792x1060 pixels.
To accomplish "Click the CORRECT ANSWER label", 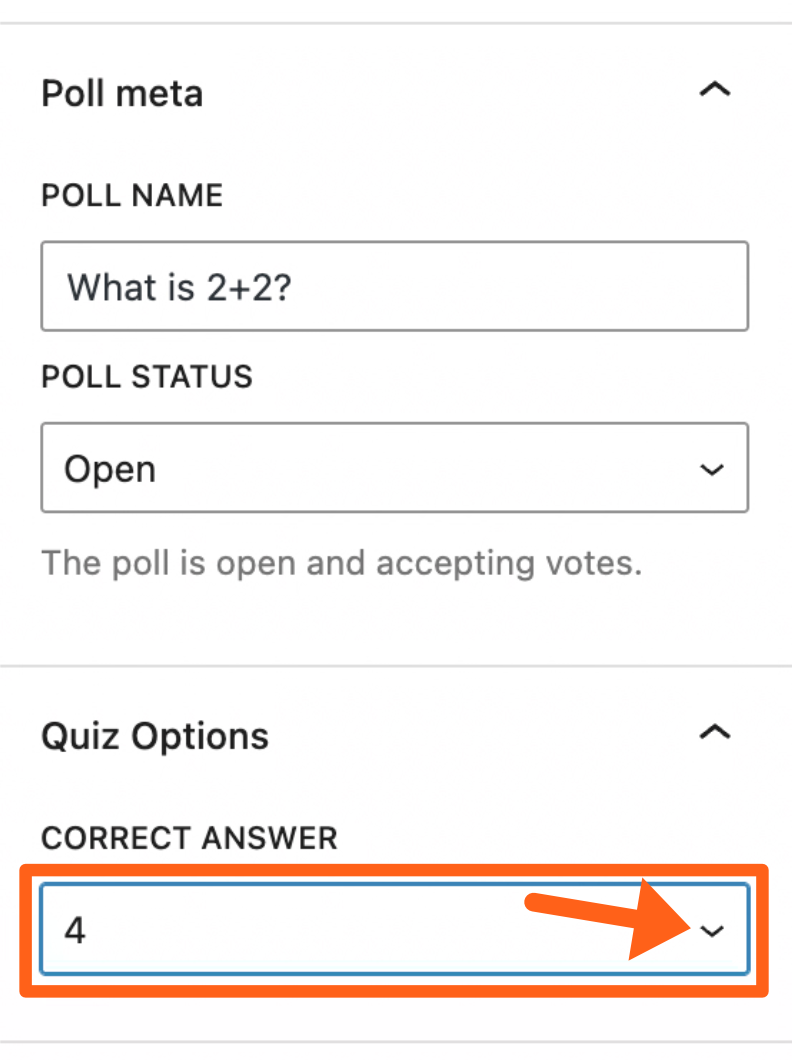I will (189, 838).
